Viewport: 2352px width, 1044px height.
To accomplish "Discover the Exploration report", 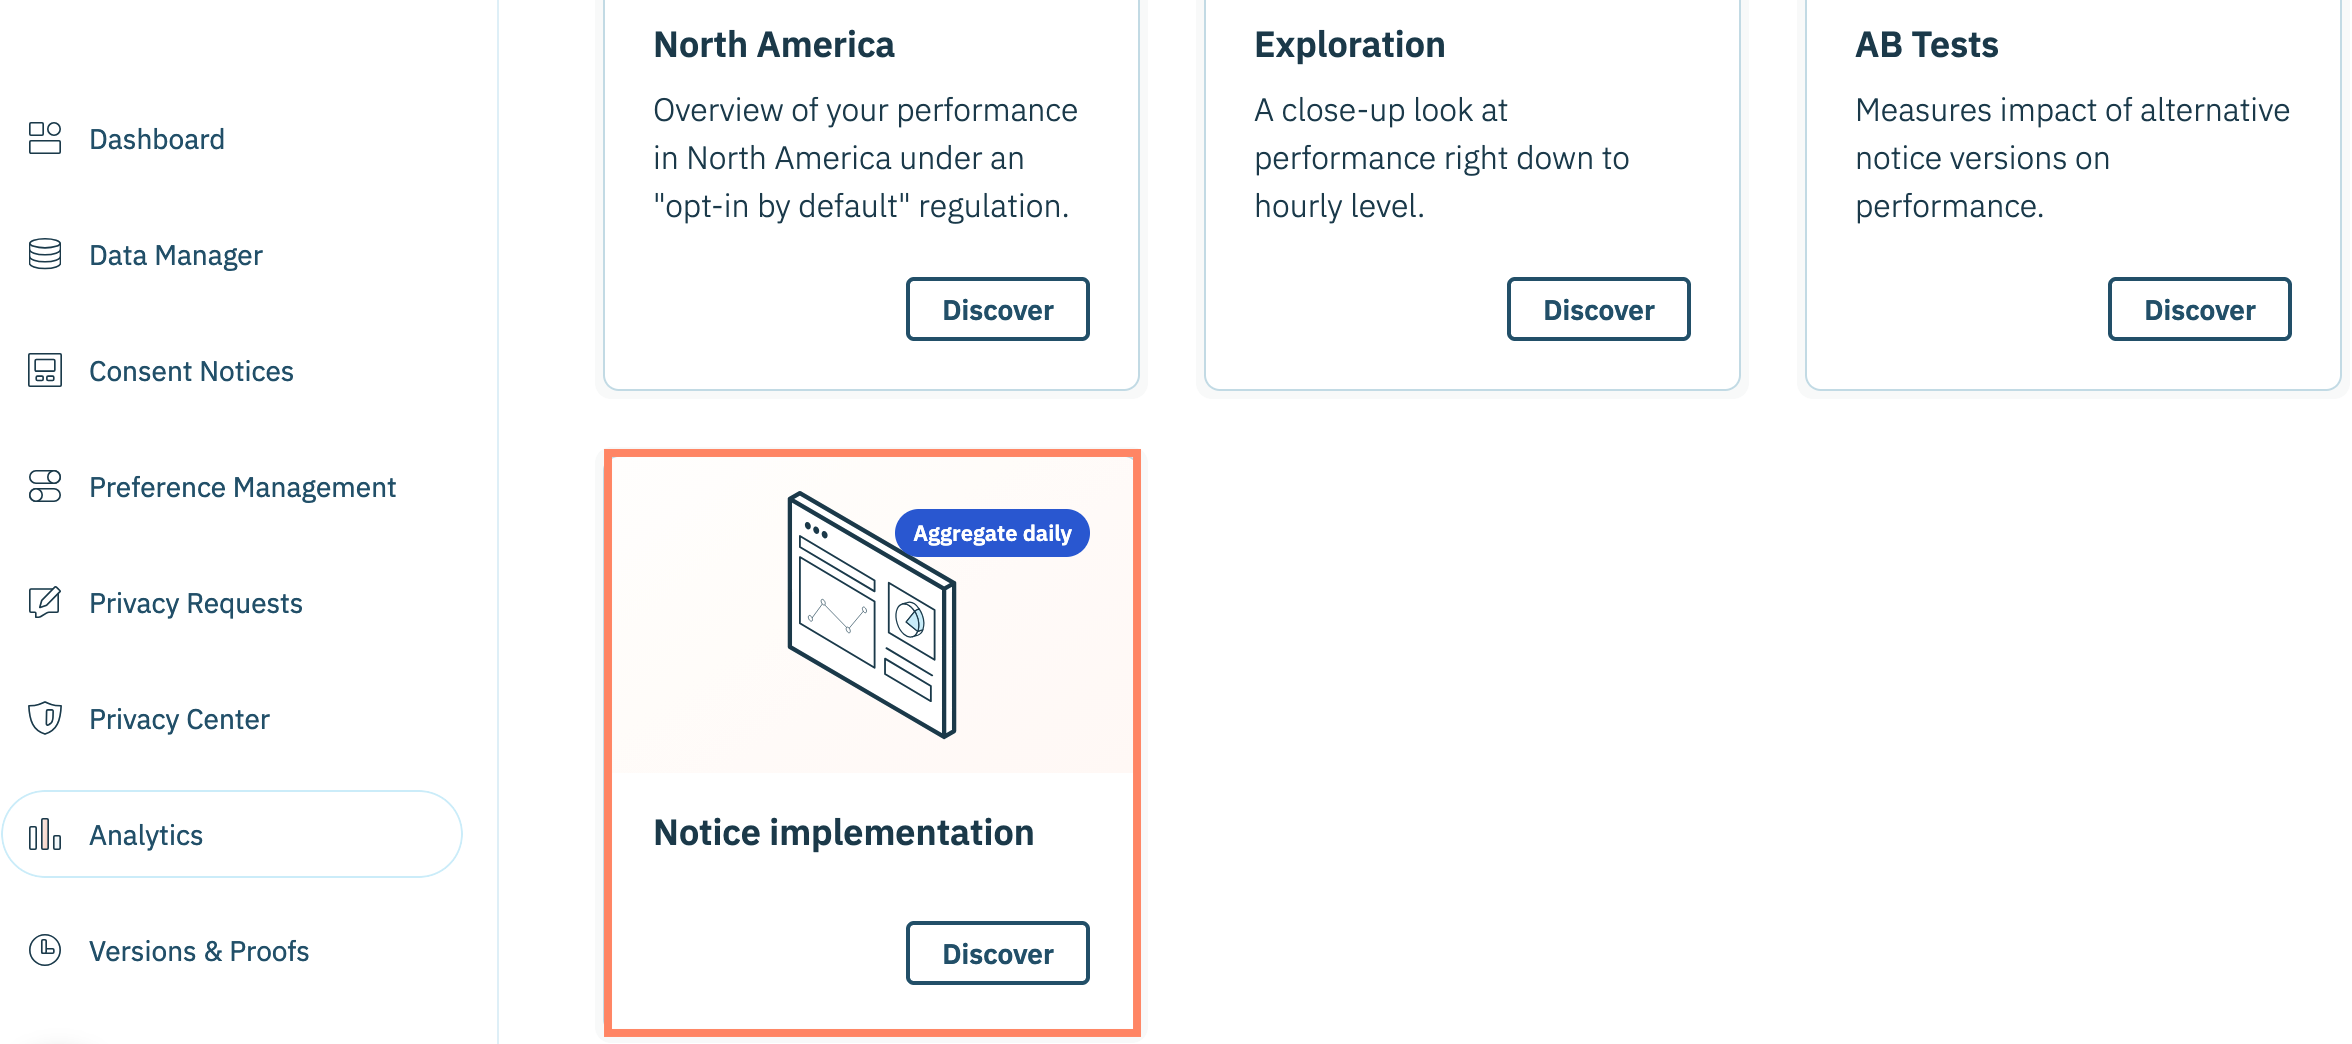I will [1598, 310].
